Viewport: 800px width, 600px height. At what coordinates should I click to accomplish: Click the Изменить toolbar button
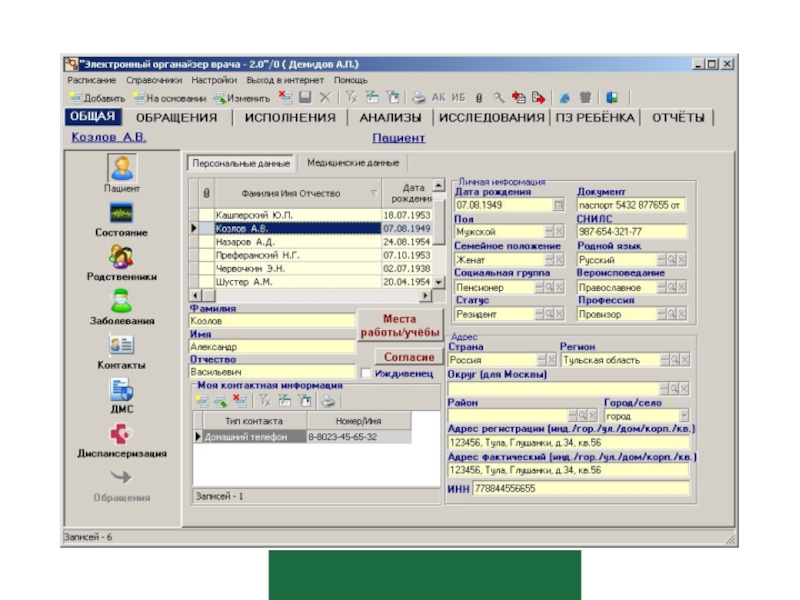click(239, 98)
